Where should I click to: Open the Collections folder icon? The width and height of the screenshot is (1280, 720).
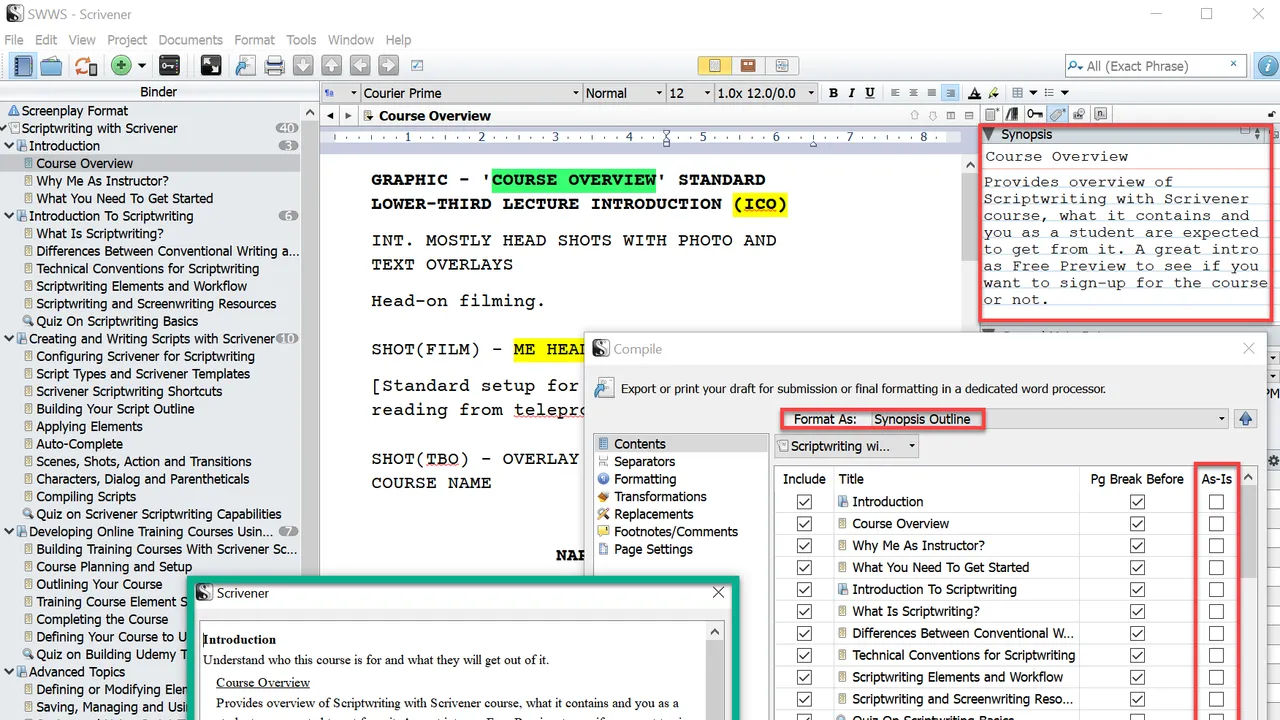(51, 66)
